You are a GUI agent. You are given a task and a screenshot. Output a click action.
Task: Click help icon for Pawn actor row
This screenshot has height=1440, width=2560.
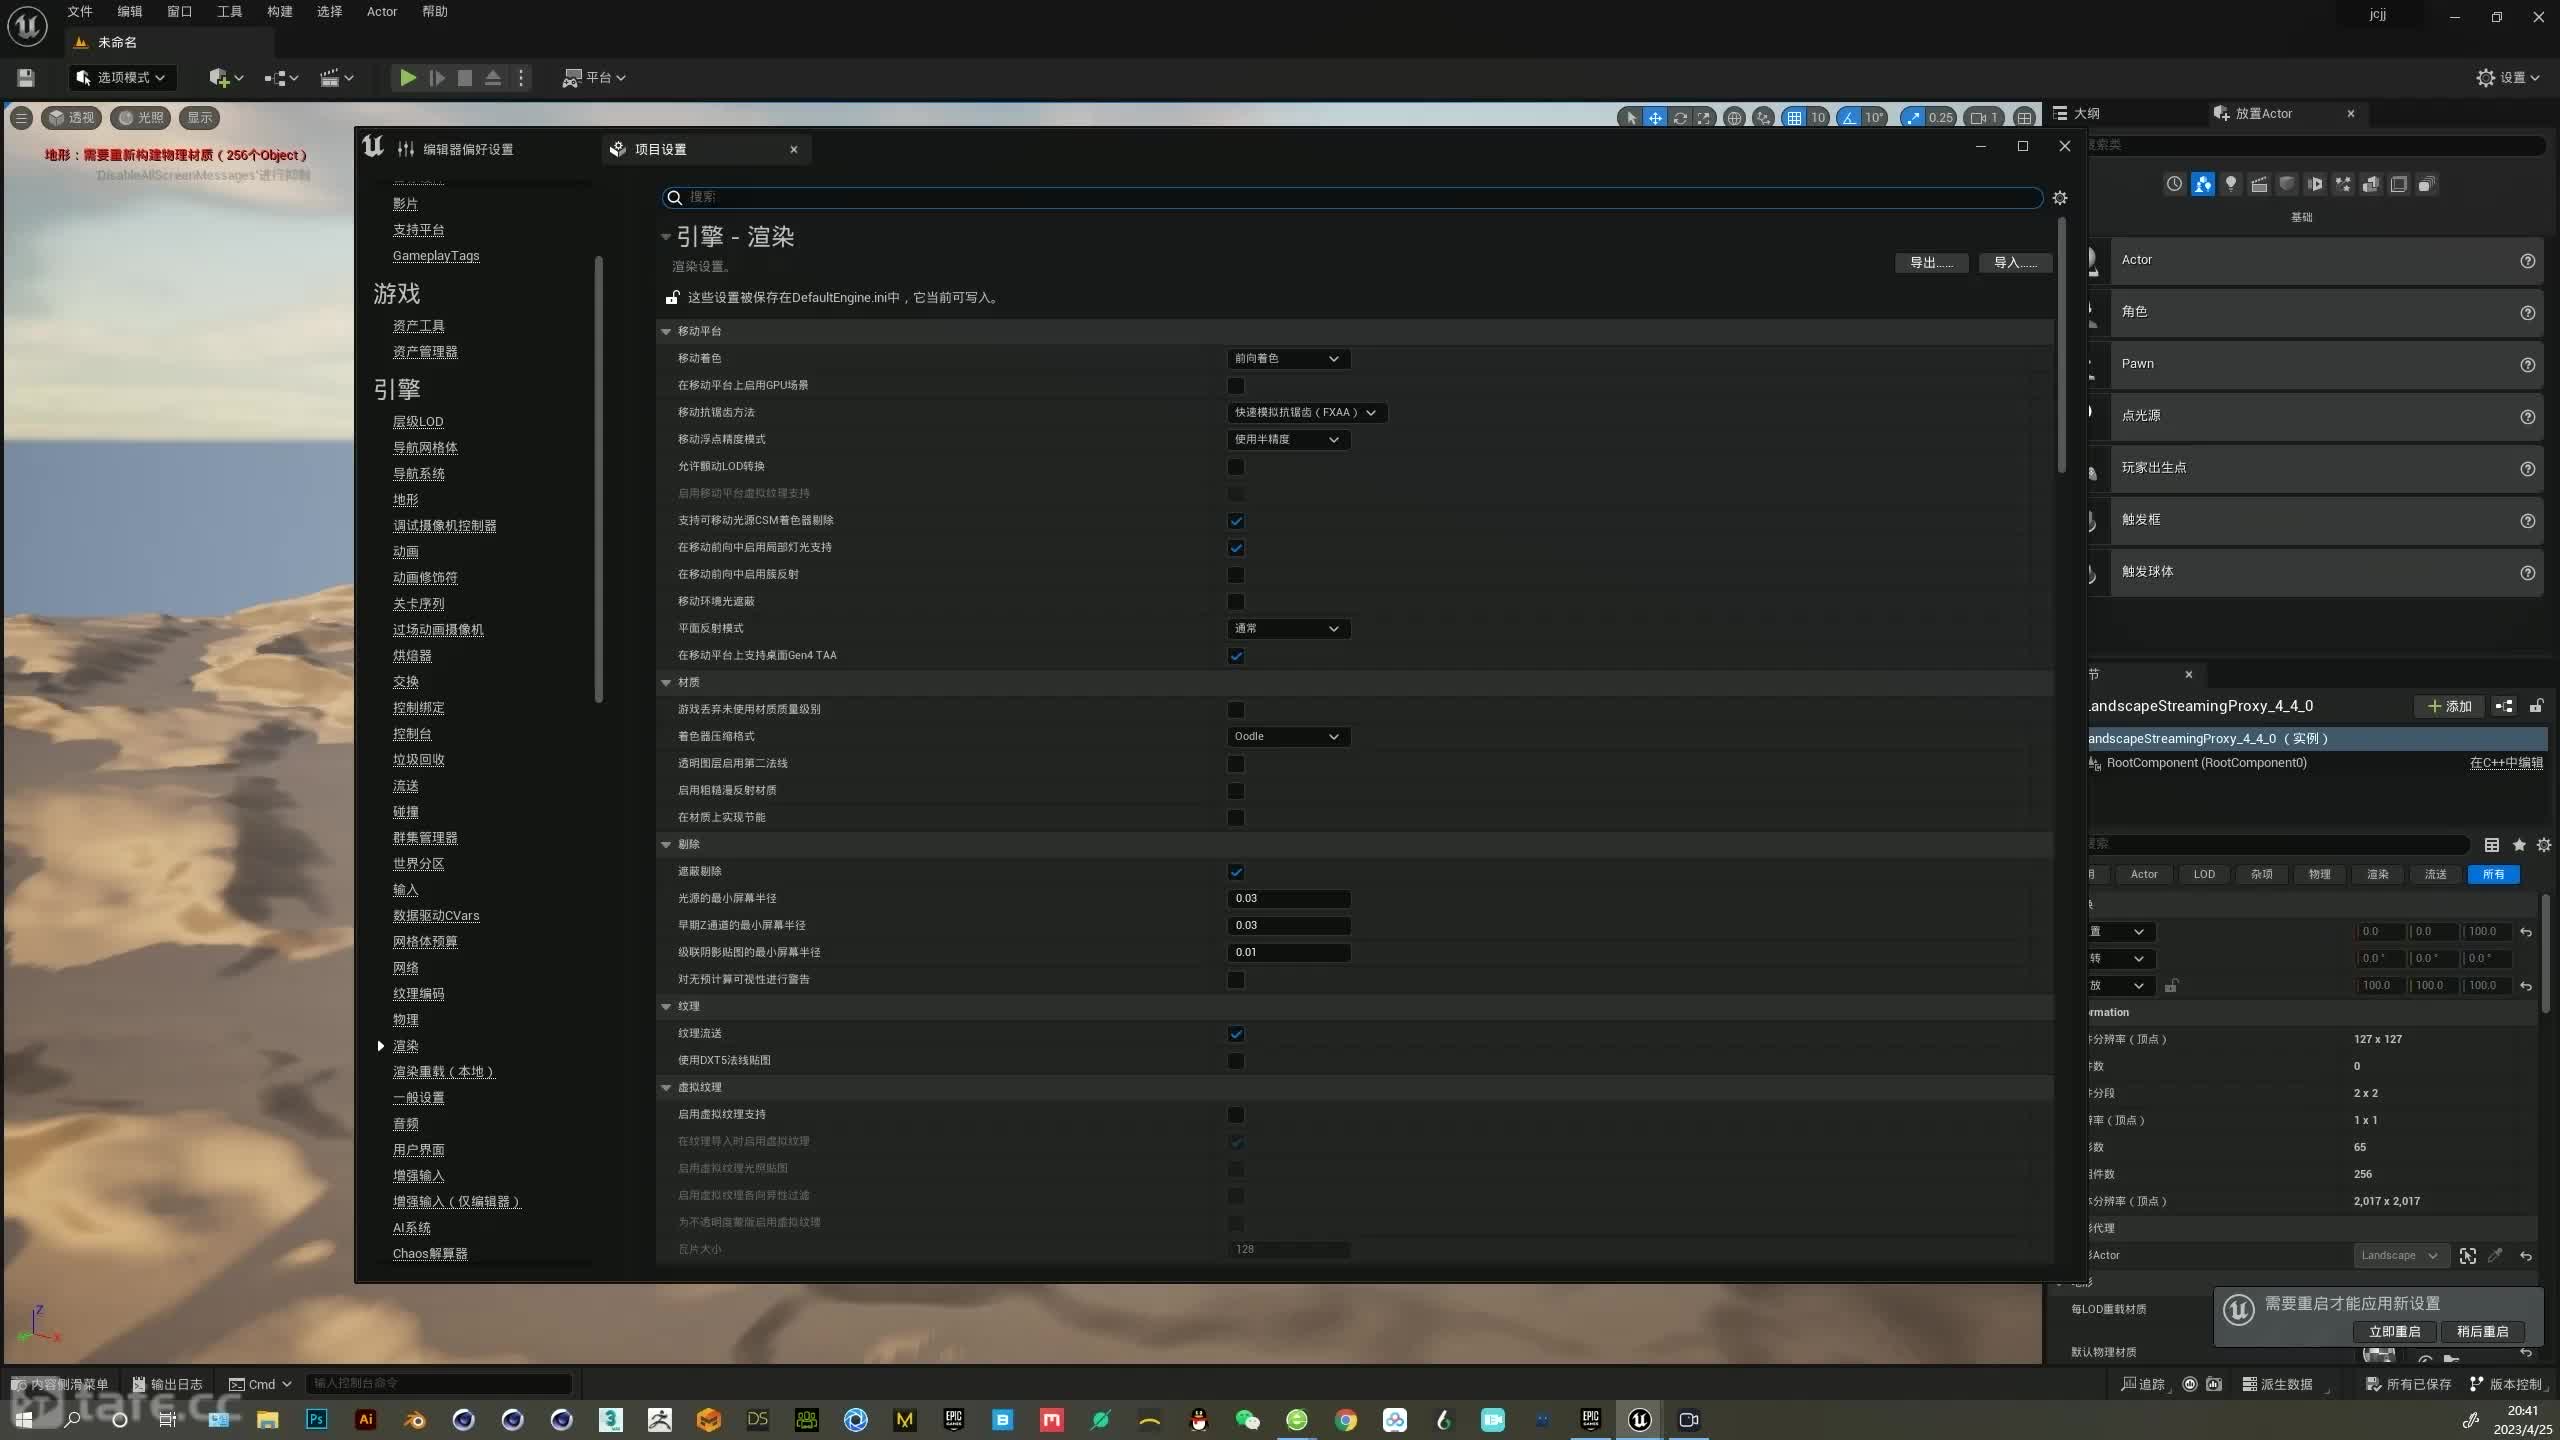pyautogui.click(x=2527, y=365)
